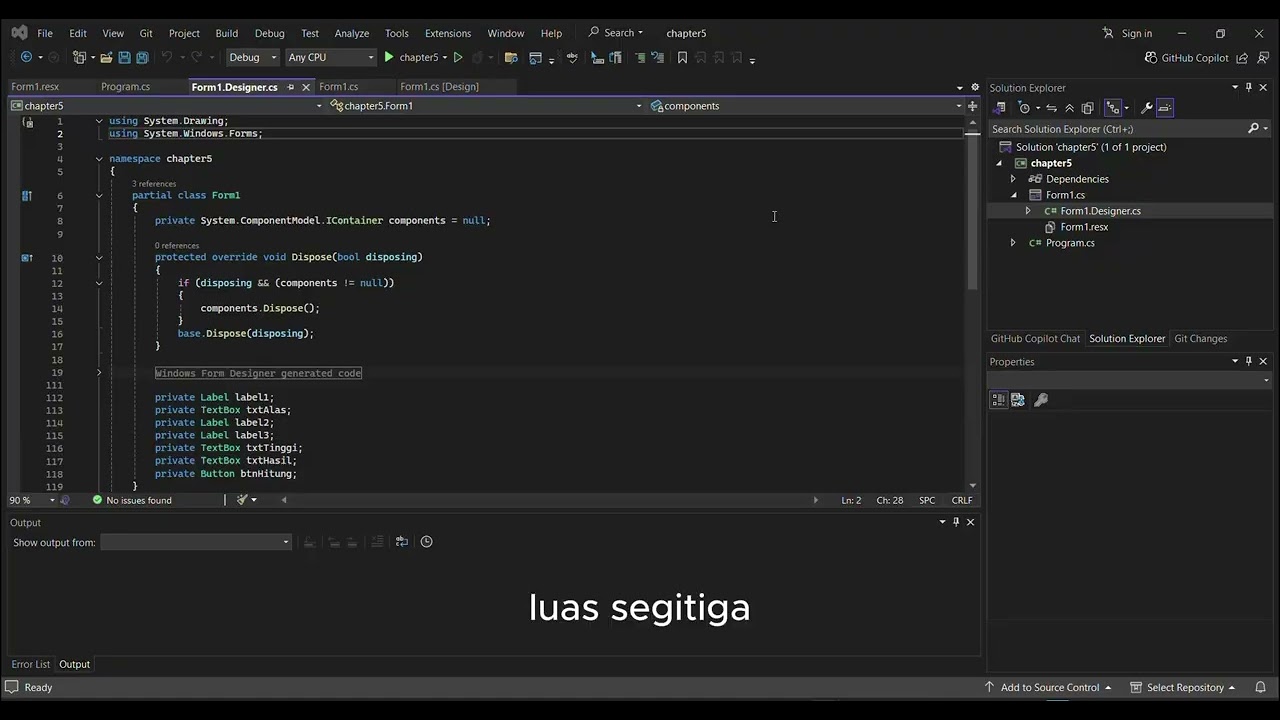
Task: Click the CRLF line ending indicator
Action: point(962,500)
